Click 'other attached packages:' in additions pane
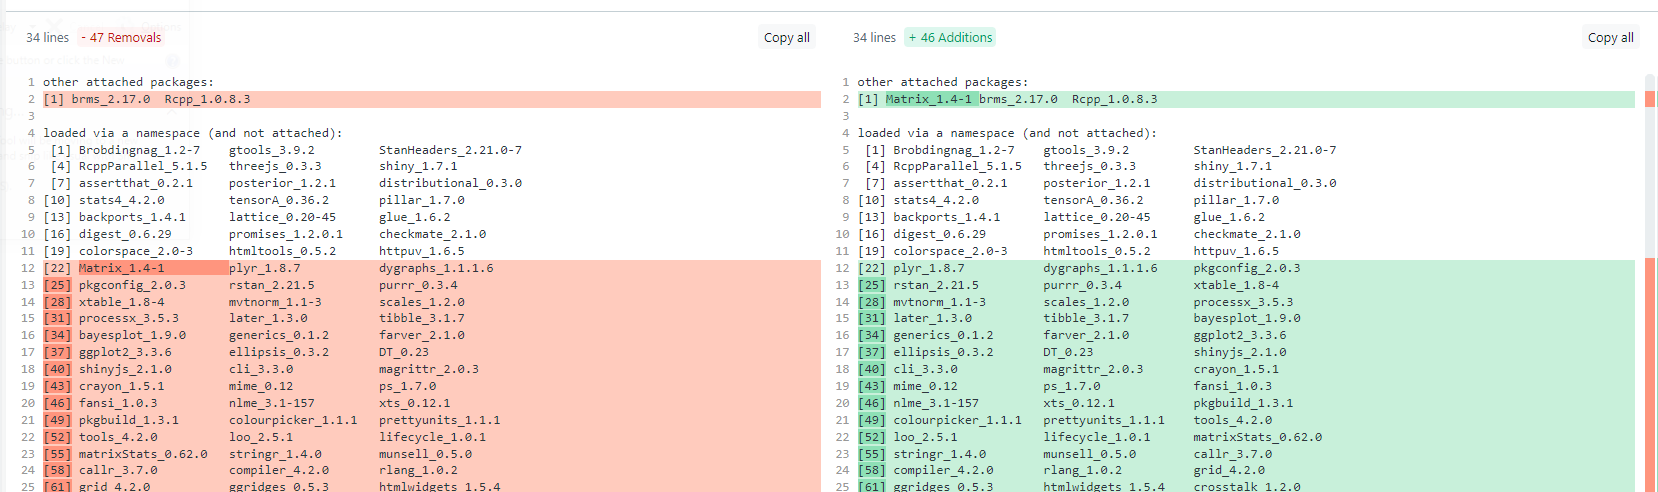 point(942,82)
